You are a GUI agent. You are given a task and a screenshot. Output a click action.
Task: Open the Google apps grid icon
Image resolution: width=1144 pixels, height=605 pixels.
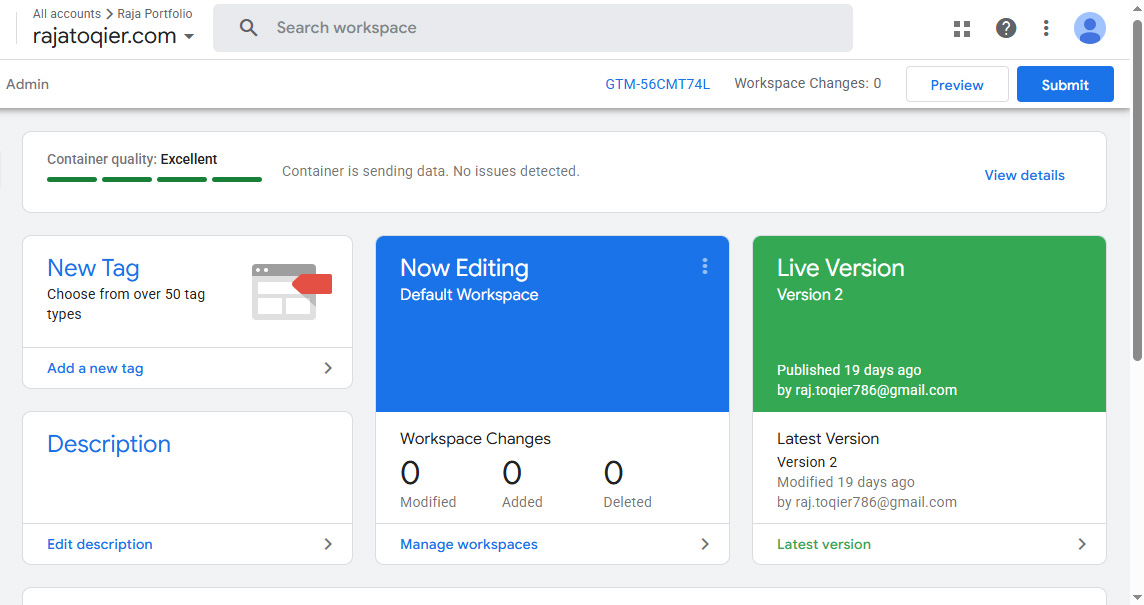[961, 28]
